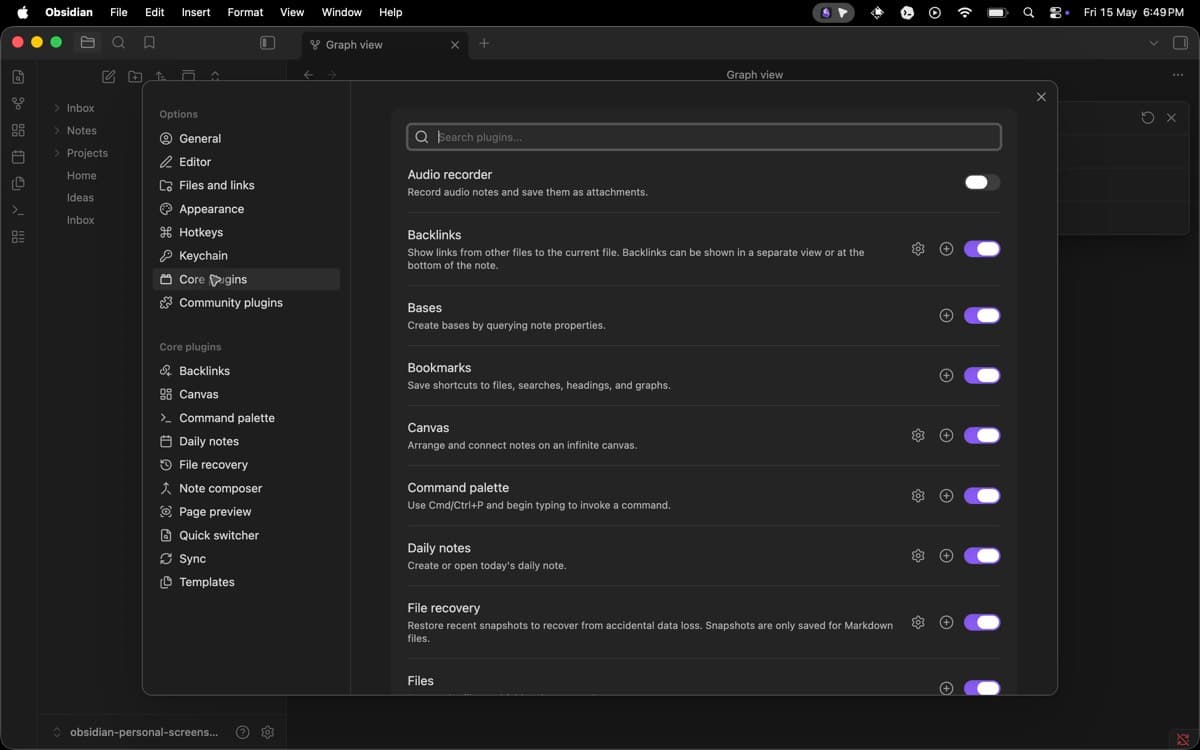This screenshot has width=1200, height=750.
Task: Open the Insert menu
Action: click(196, 12)
